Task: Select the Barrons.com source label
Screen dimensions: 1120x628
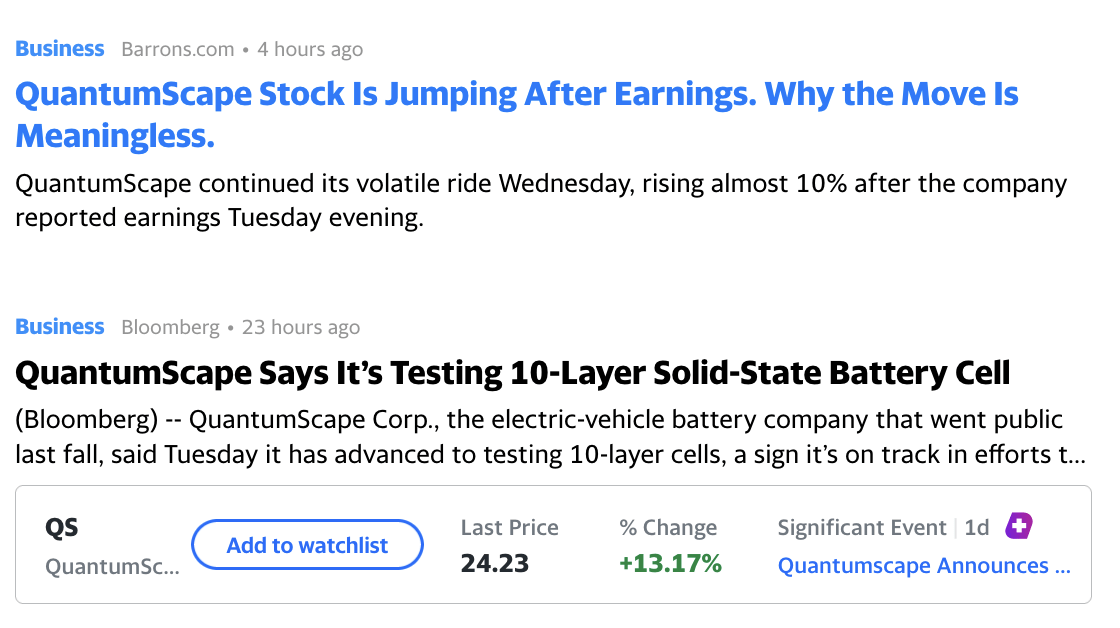Action: pos(177,49)
